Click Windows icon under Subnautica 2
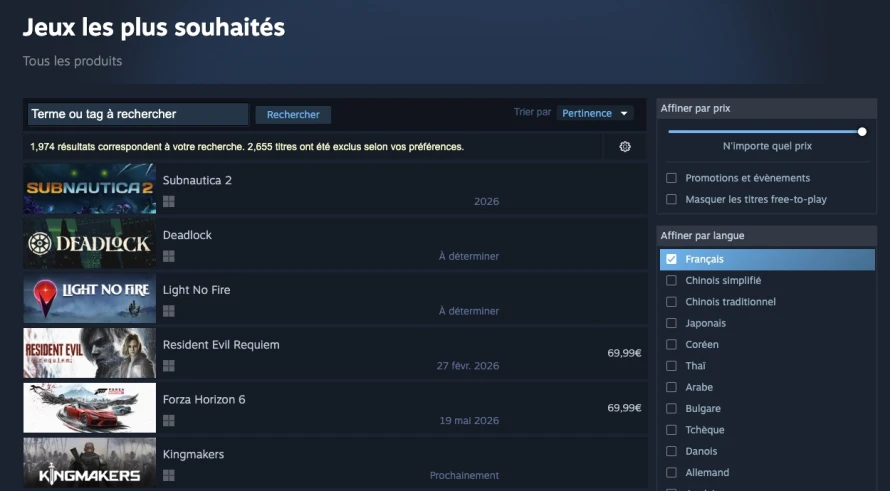 (169, 202)
